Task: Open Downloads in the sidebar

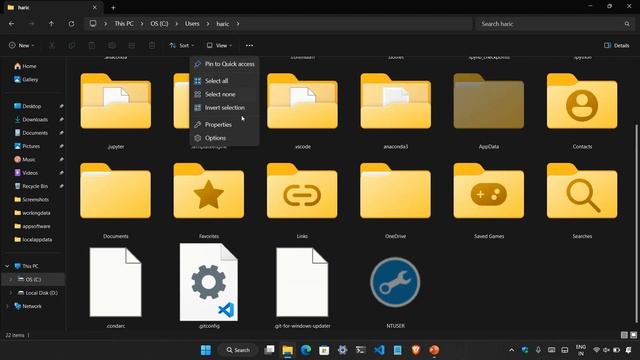Action: pos(35,120)
